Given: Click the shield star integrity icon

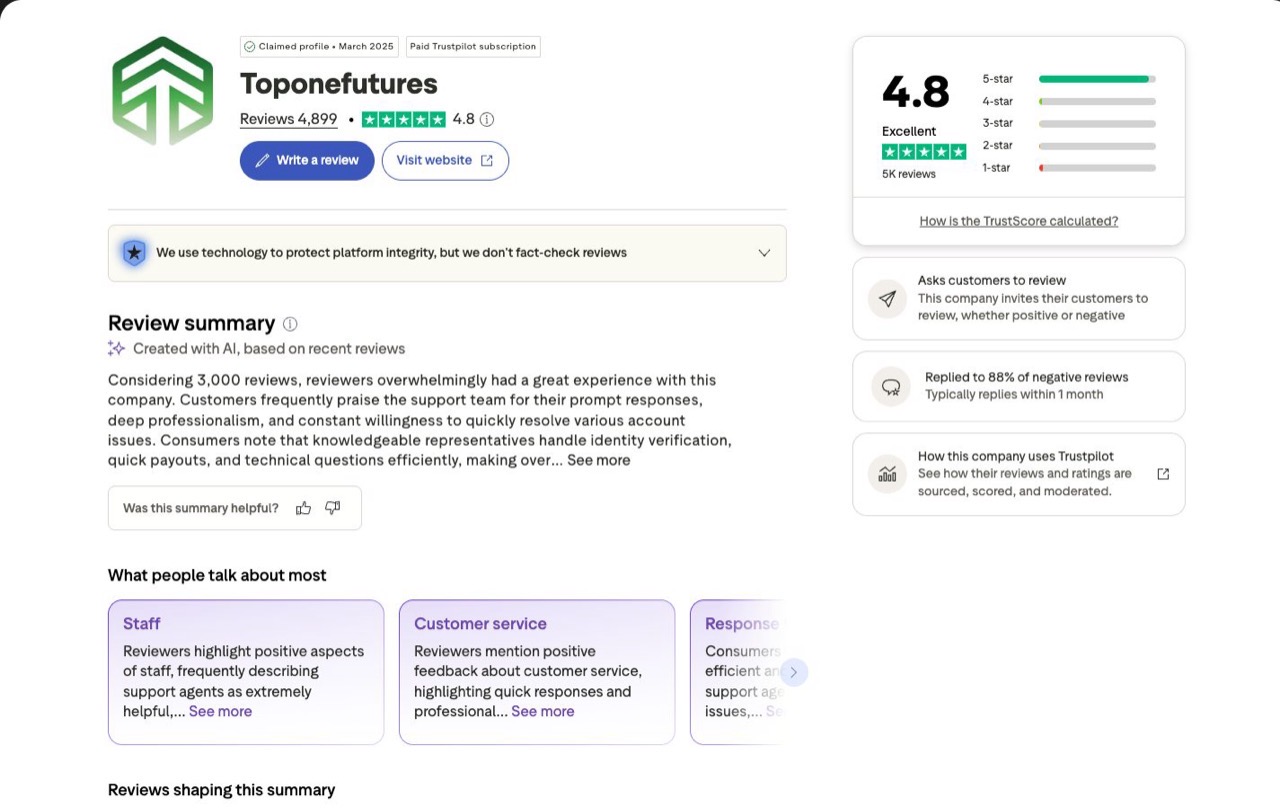Looking at the screenshot, I should [134, 253].
